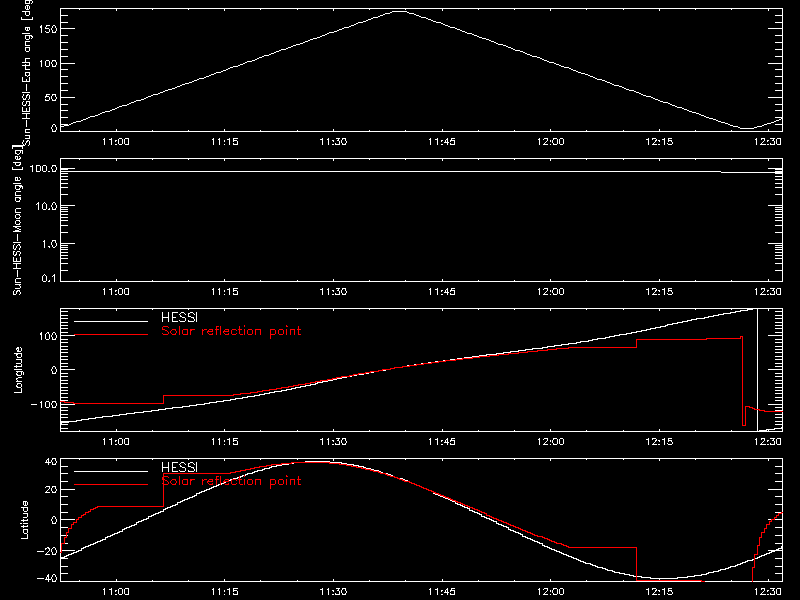This screenshot has width=800, height=600.
Task: Click 12:15 label under Longitude plot
Action: click(x=659, y=442)
